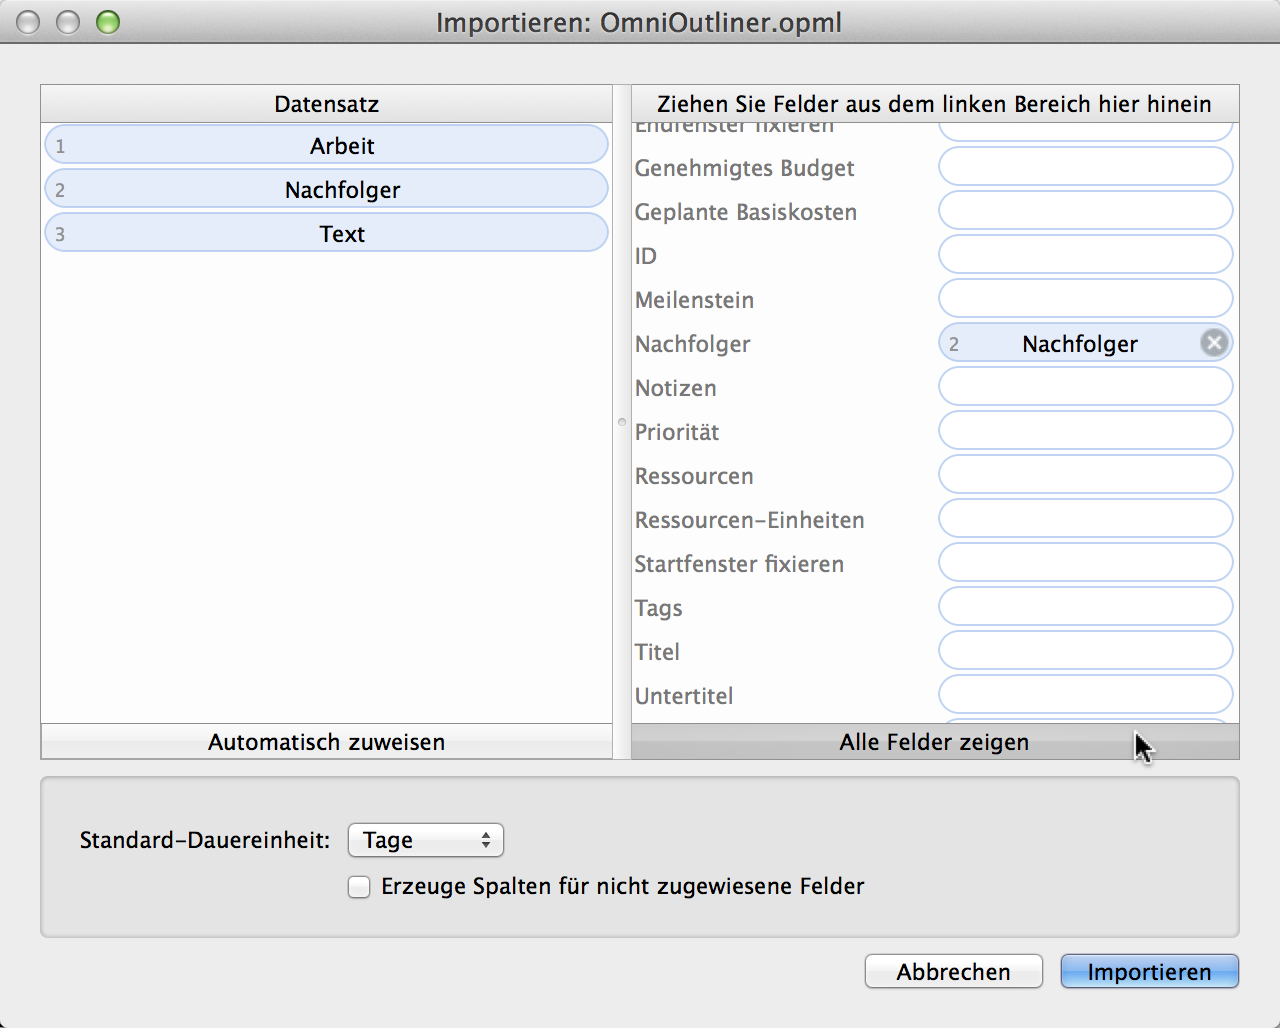Click the Meilenstein label
This screenshot has height=1028, width=1280.
695,300
